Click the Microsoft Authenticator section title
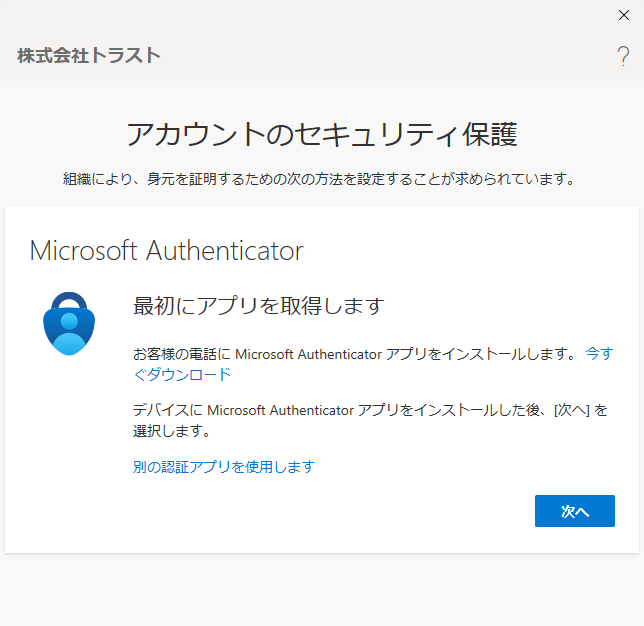The image size is (644, 626). tap(166, 251)
